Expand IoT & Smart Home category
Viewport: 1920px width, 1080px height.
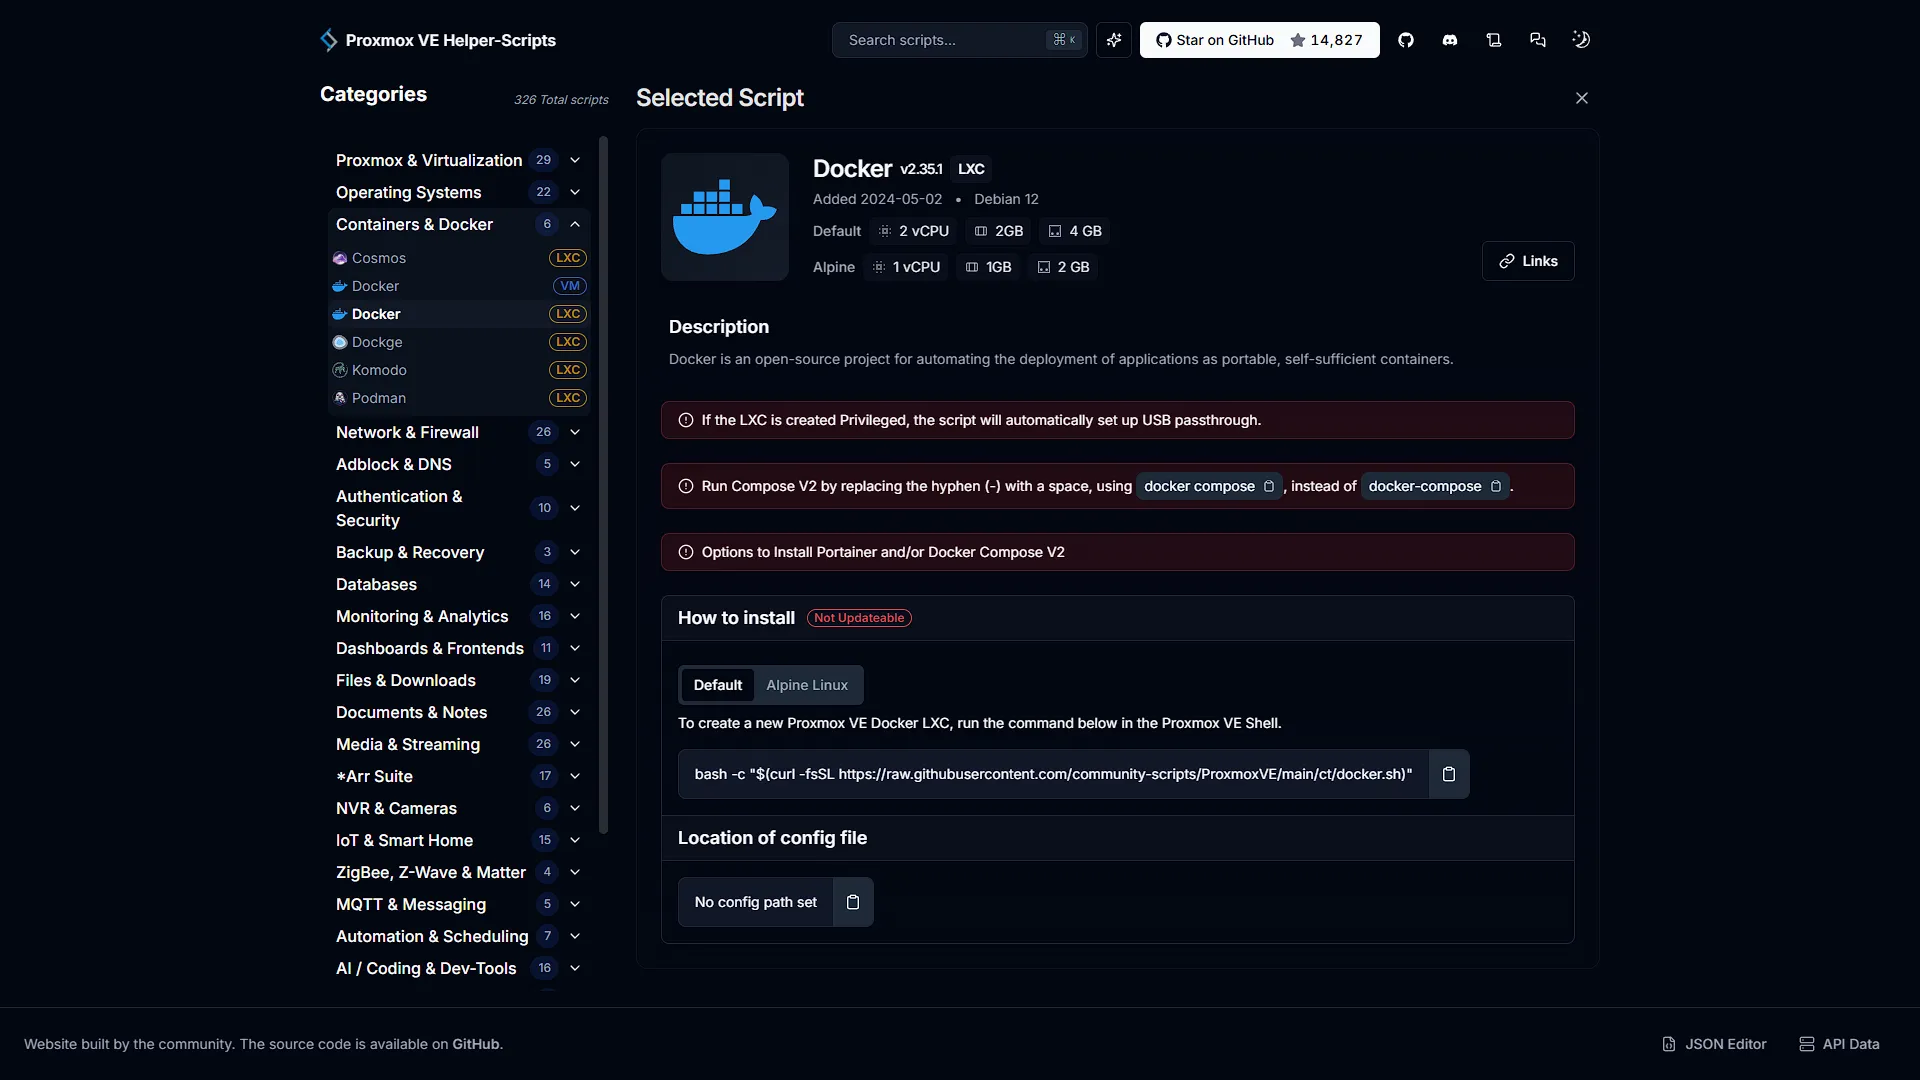[x=459, y=840]
